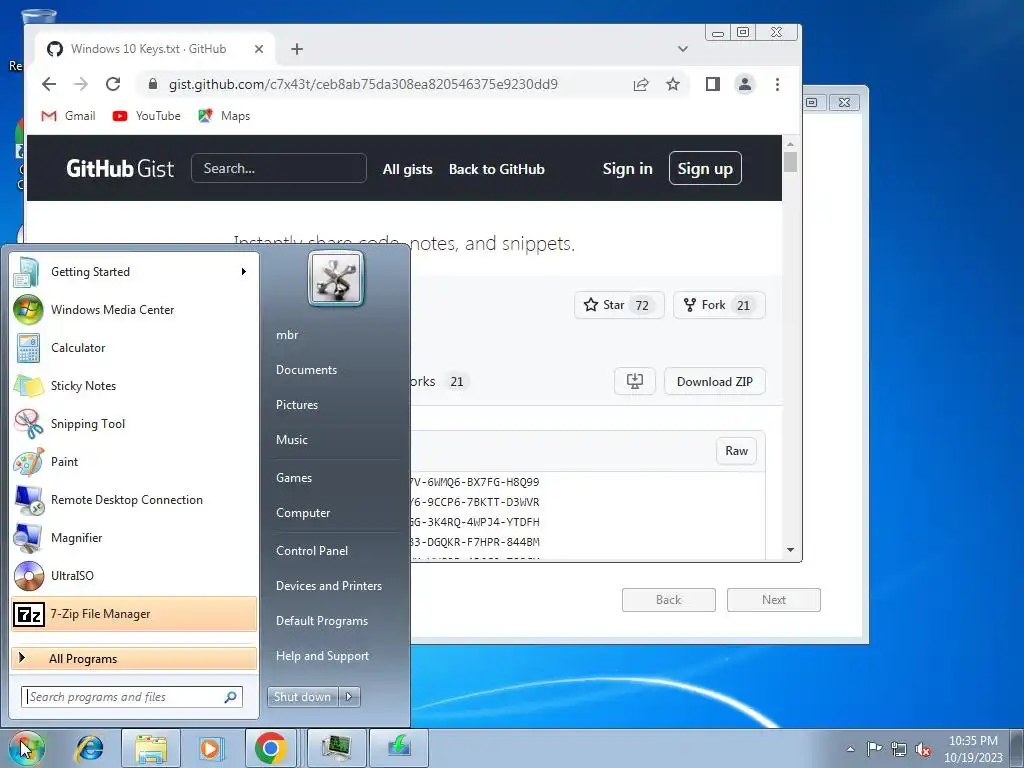Expand All Programs list

(x=134, y=658)
